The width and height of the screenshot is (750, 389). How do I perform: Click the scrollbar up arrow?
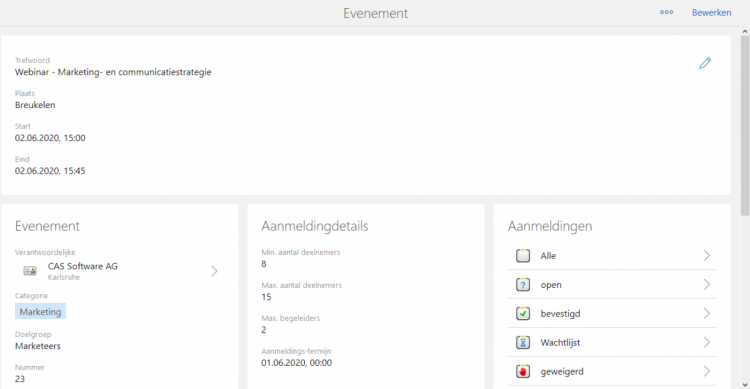click(x=745, y=32)
